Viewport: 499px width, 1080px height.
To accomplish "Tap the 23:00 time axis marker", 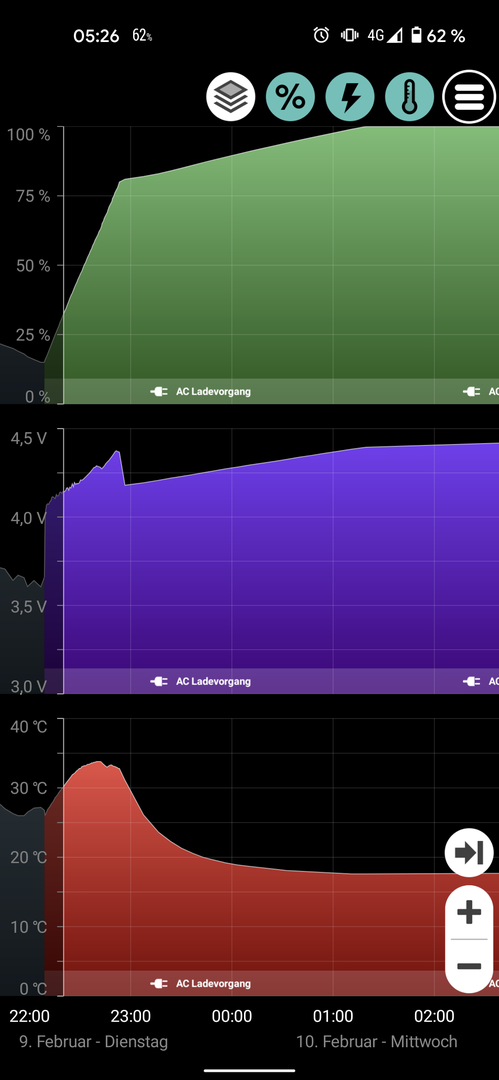I will [130, 1017].
